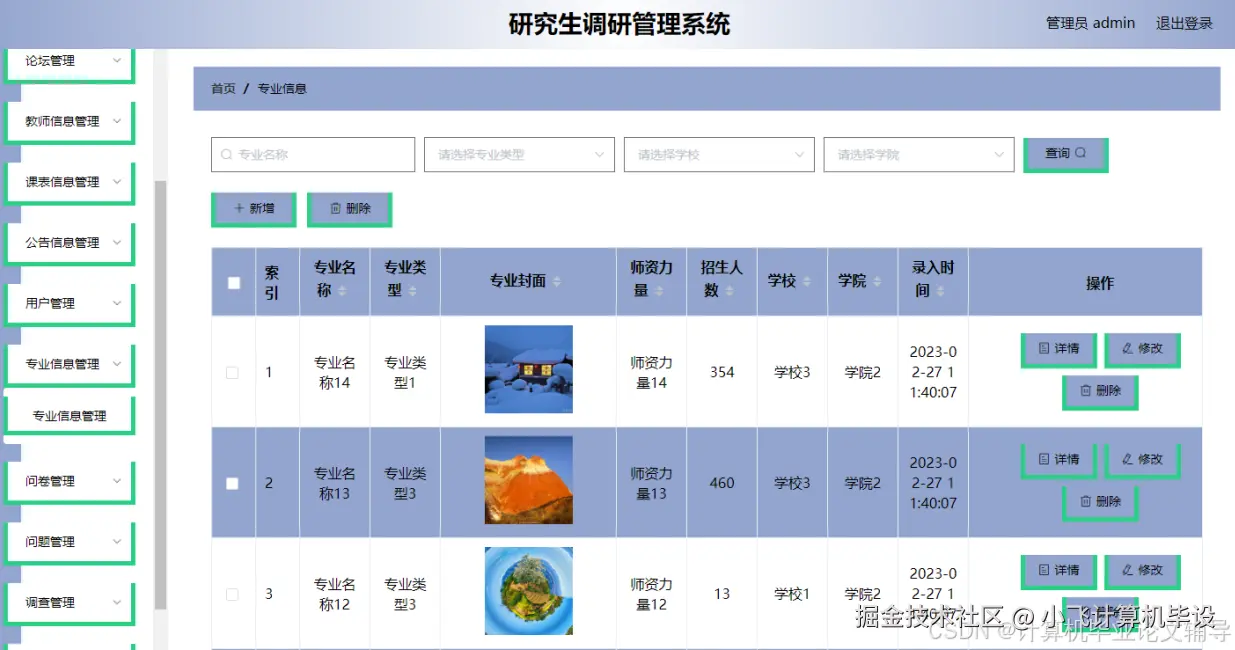Open the snowy cabin cover thumbnail
Image resolution: width=1235 pixels, height=650 pixels.
[x=528, y=369]
